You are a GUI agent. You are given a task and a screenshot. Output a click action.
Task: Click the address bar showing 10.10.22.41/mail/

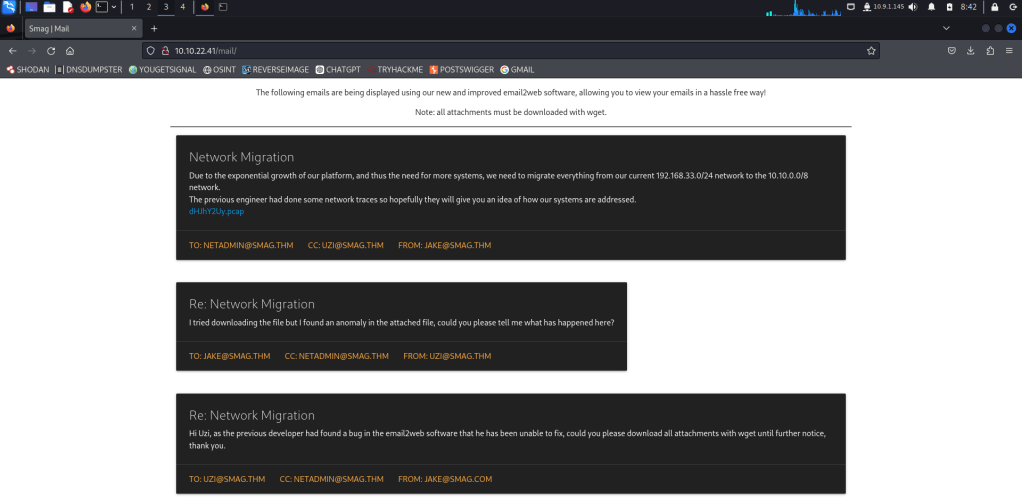(x=500, y=50)
